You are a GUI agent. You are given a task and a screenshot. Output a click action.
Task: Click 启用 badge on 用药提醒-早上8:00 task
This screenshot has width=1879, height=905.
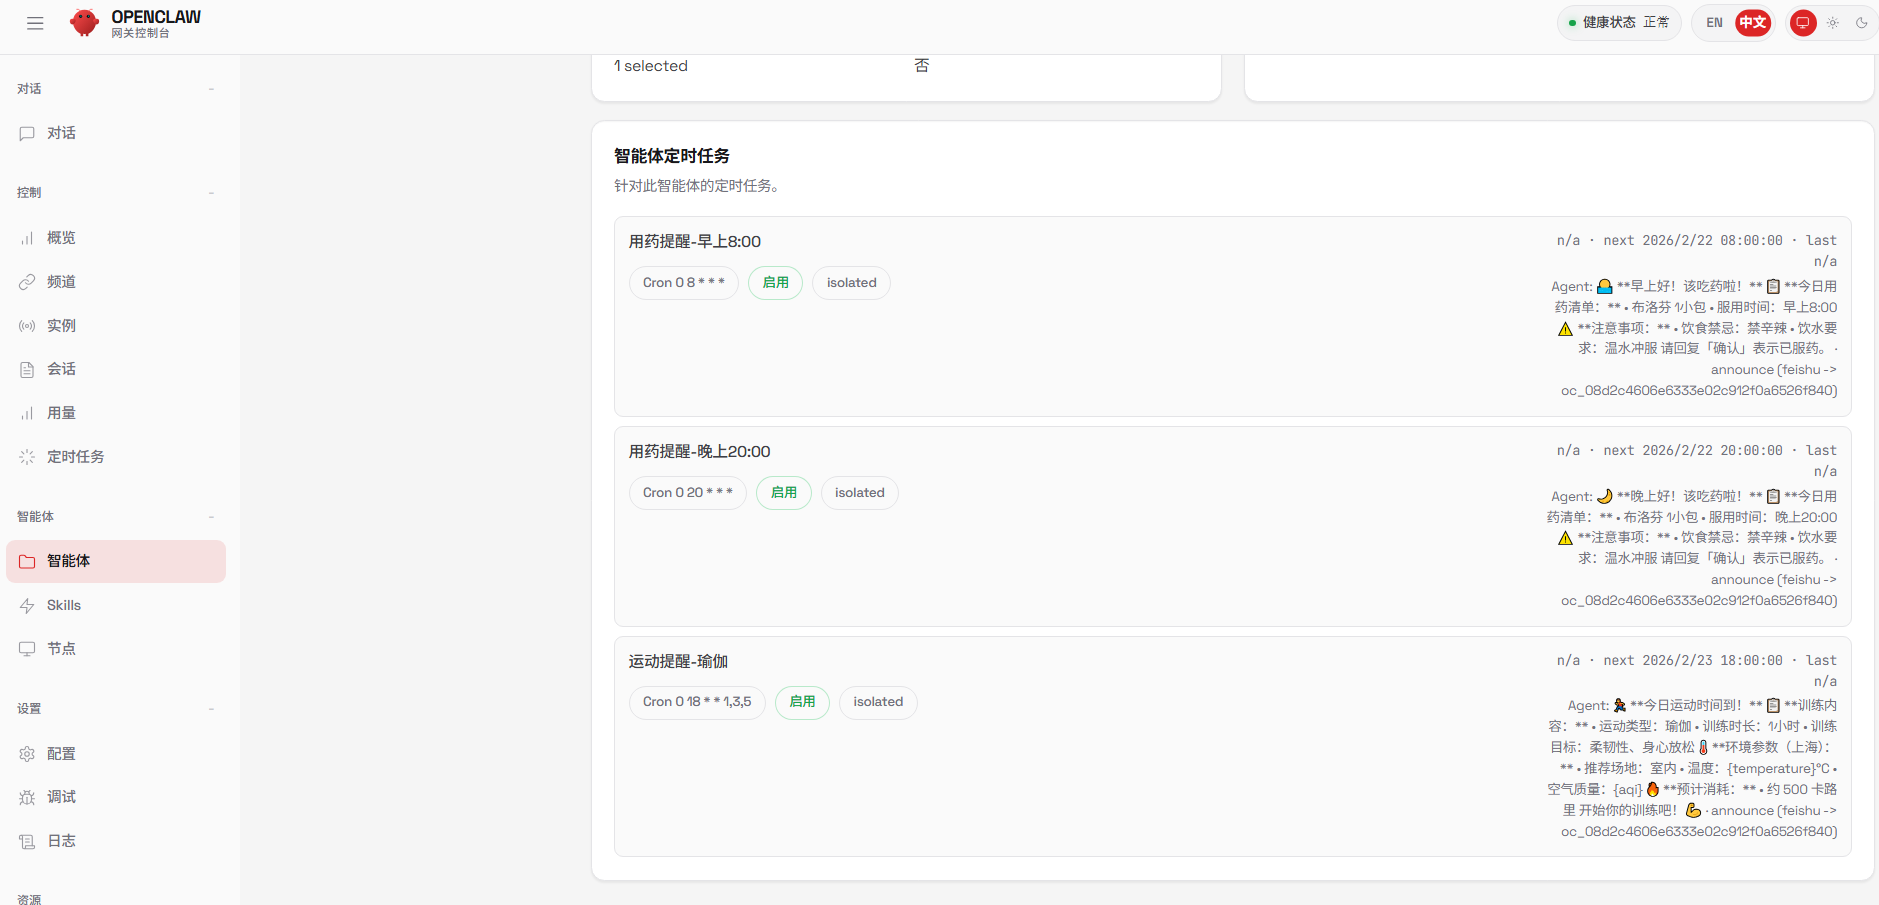[775, 283]
